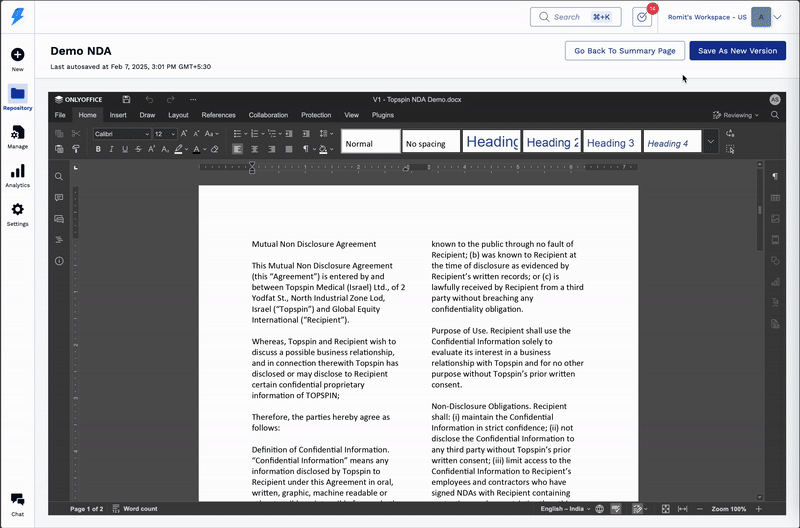Switch to the Collaboration tab

pyautogui.click(x=268, y=115)
